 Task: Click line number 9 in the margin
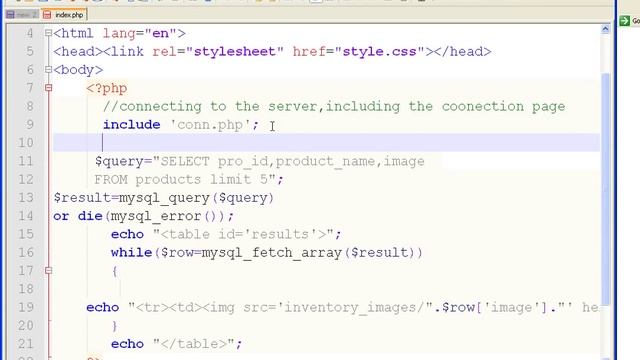click(x=29, y=124)
